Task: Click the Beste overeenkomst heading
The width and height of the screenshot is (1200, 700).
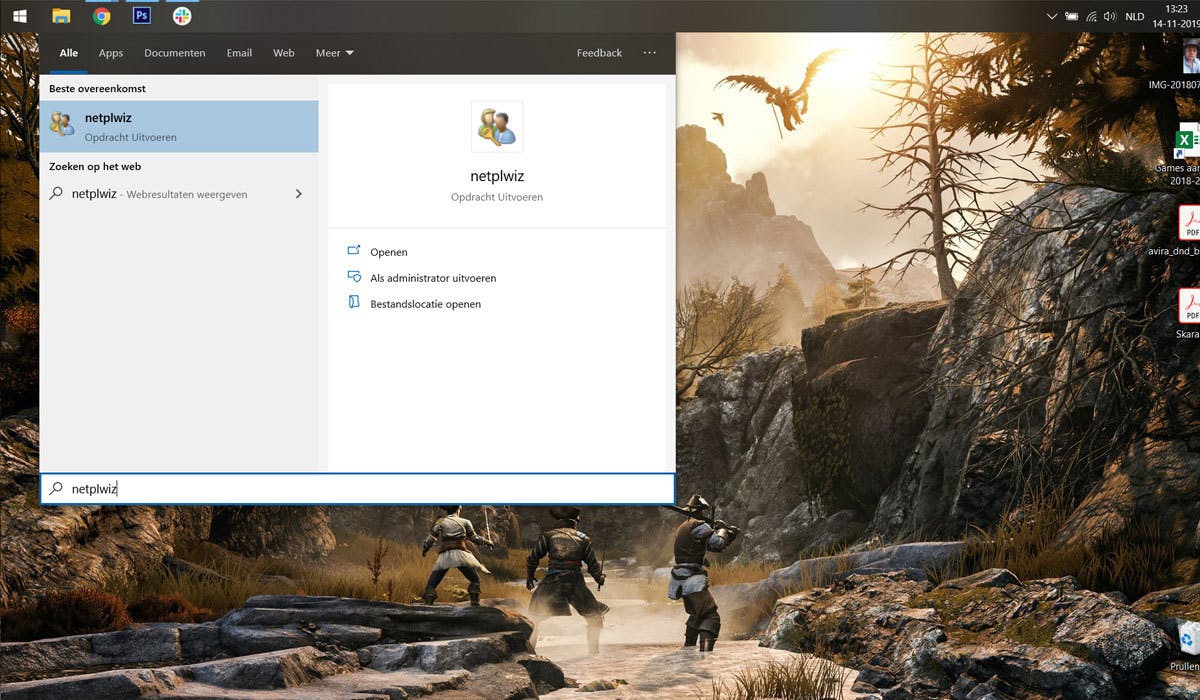Action: pos(97,89)
